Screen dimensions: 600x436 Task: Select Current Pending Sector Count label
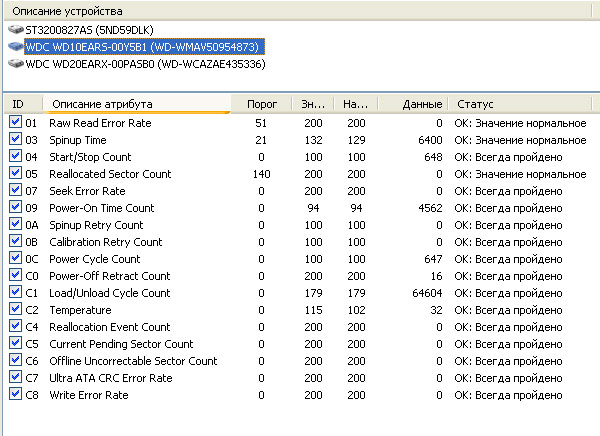coord(121,344)
